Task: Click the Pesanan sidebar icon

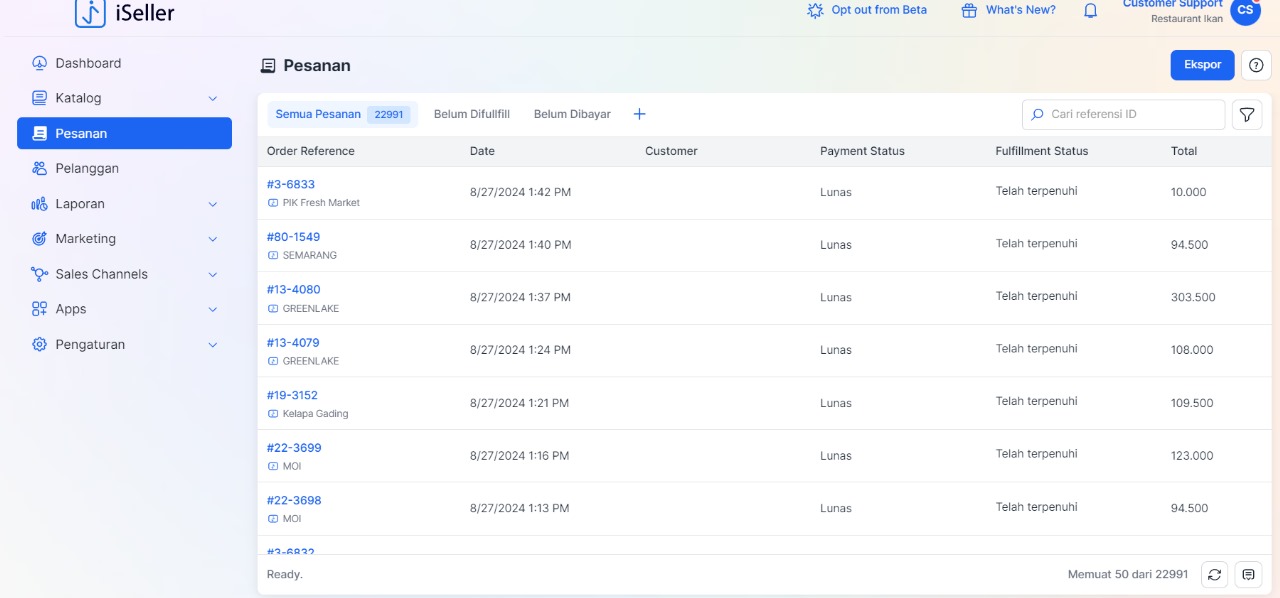Action: 39,133
